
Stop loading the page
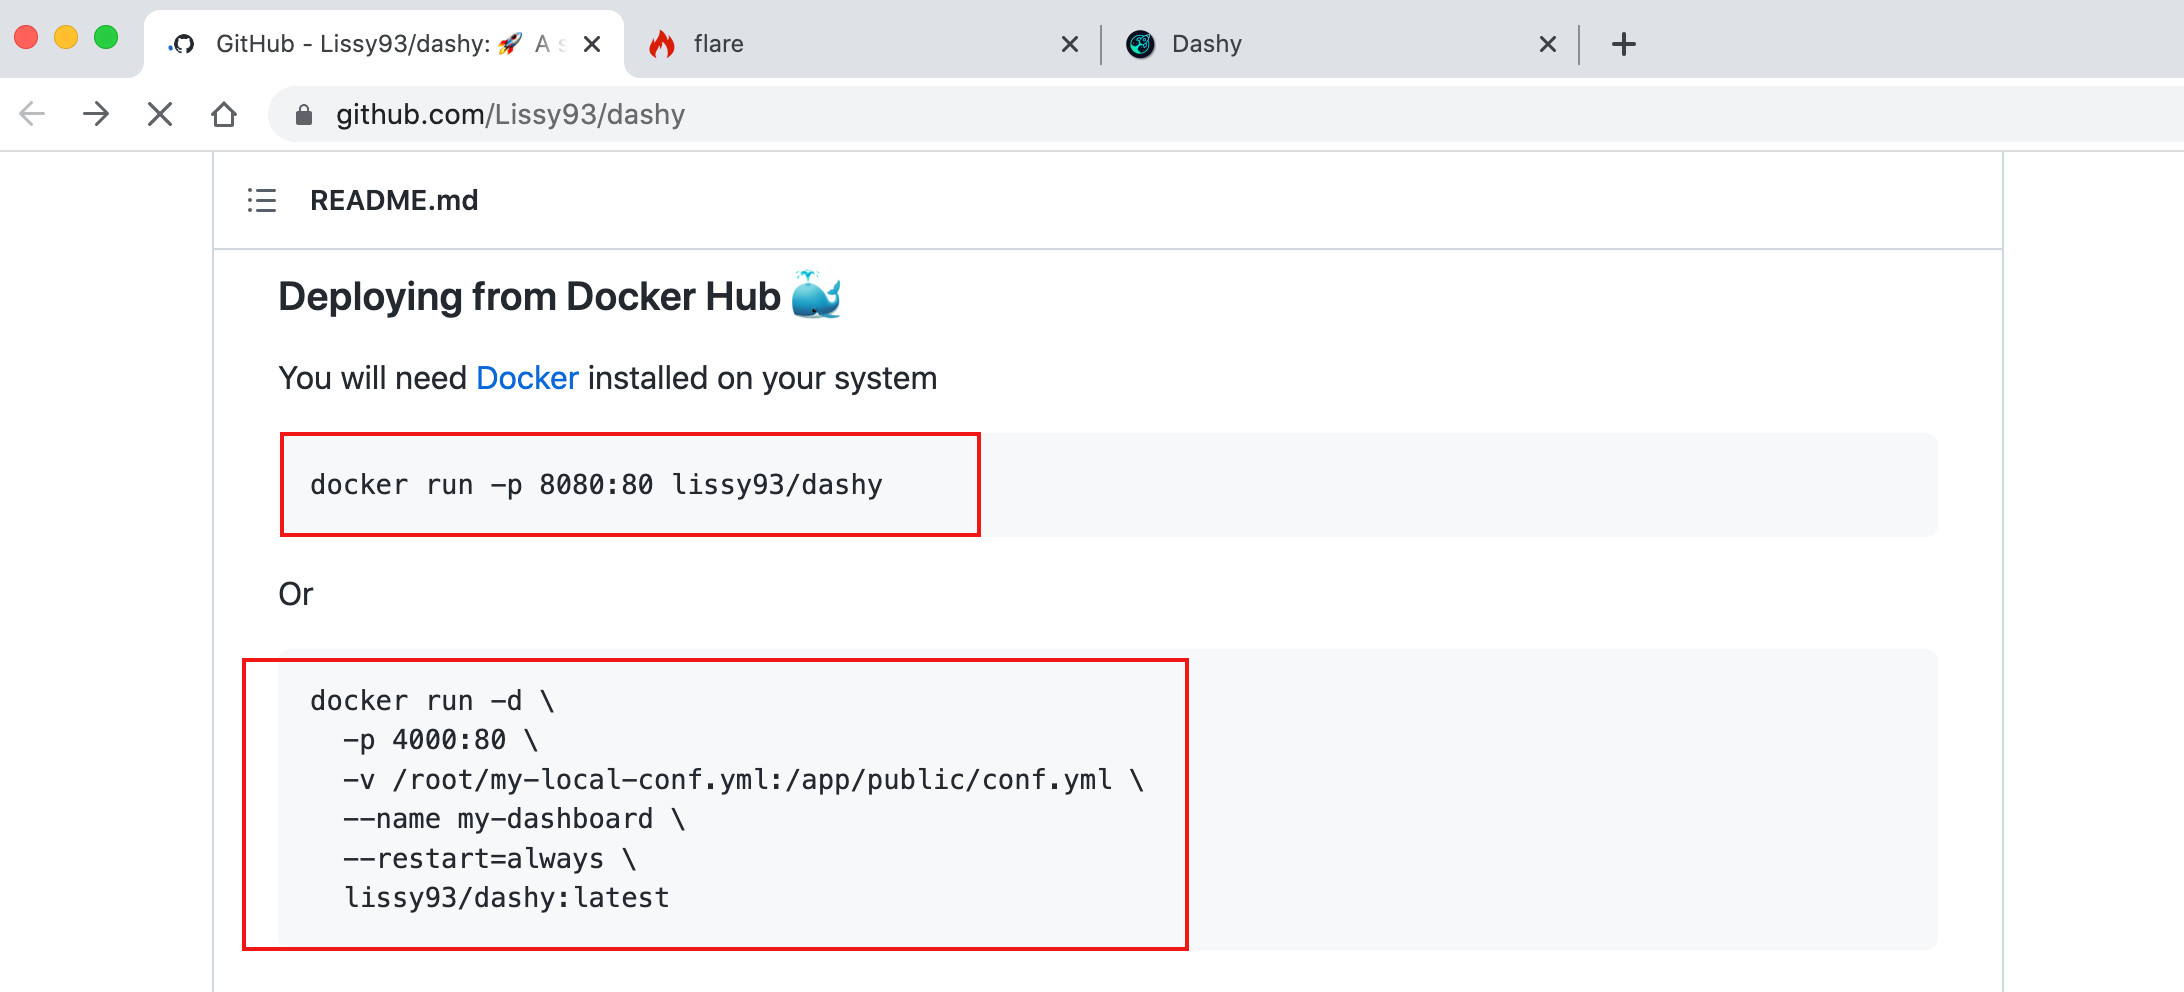coord(160,114)
